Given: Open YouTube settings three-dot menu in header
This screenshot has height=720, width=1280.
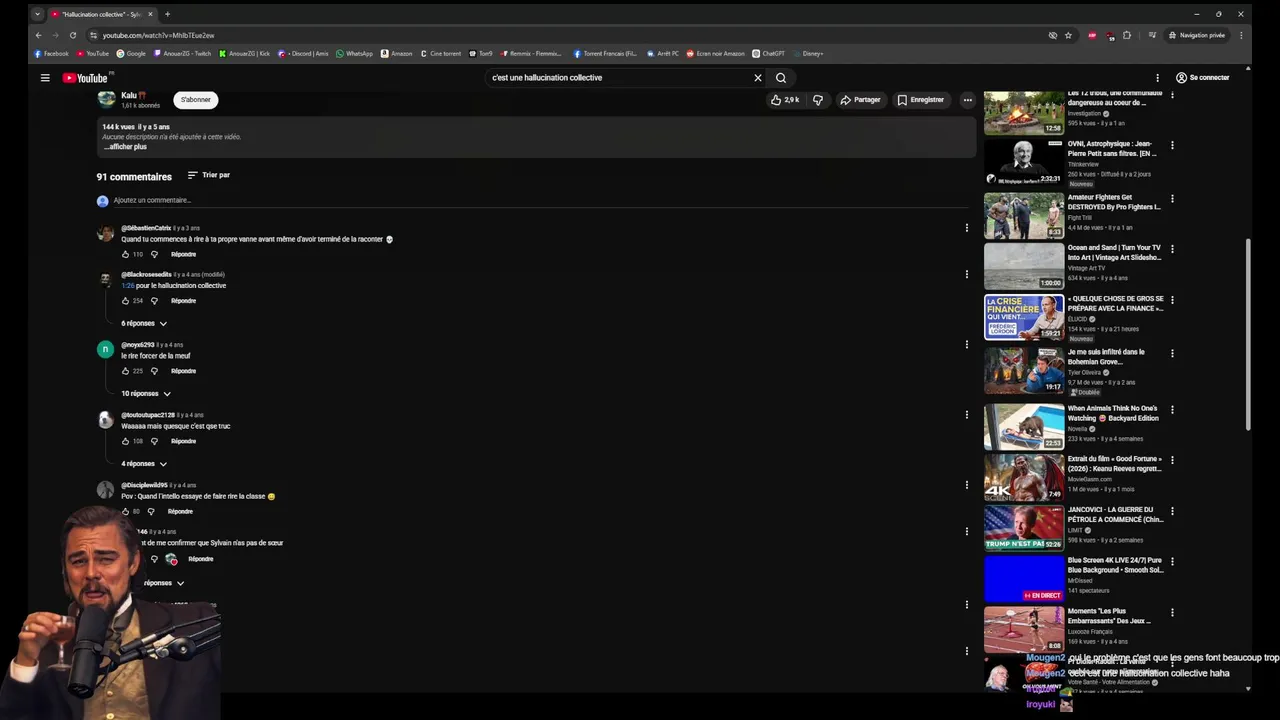Looking at the screenshot, I should click(x=1157, y=78).
